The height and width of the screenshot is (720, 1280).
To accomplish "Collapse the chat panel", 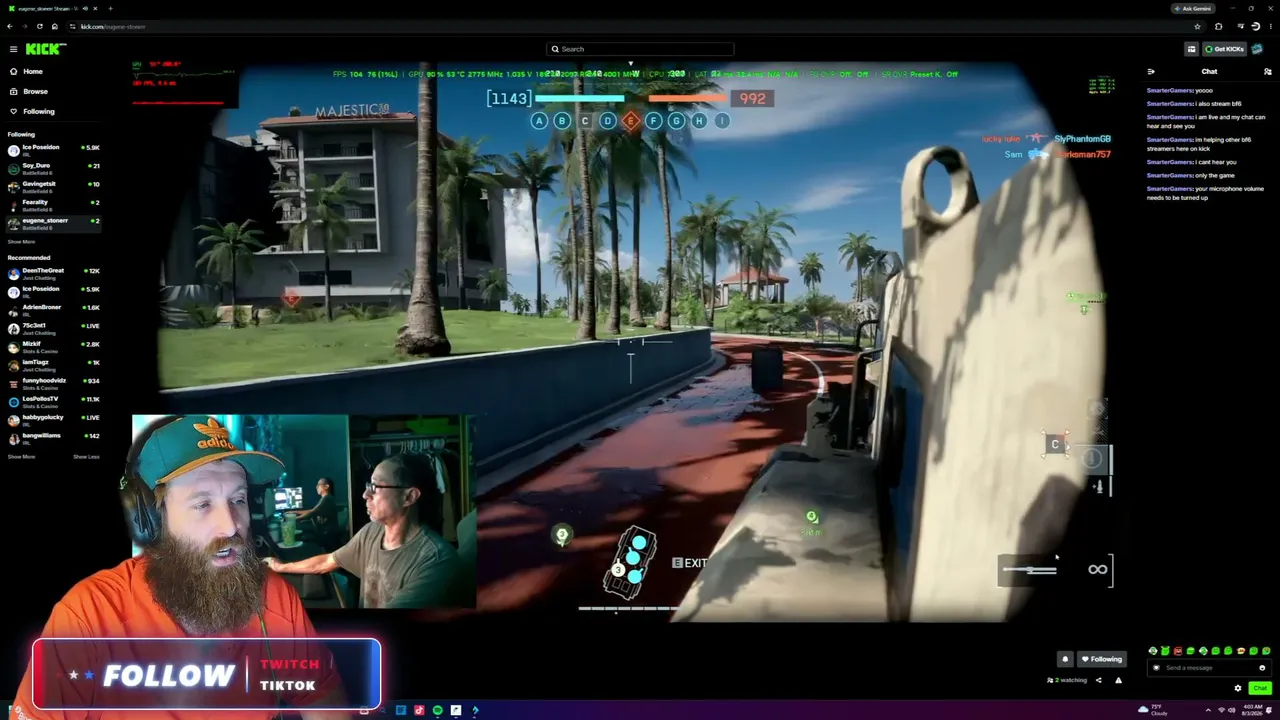I will [1151, 72].
